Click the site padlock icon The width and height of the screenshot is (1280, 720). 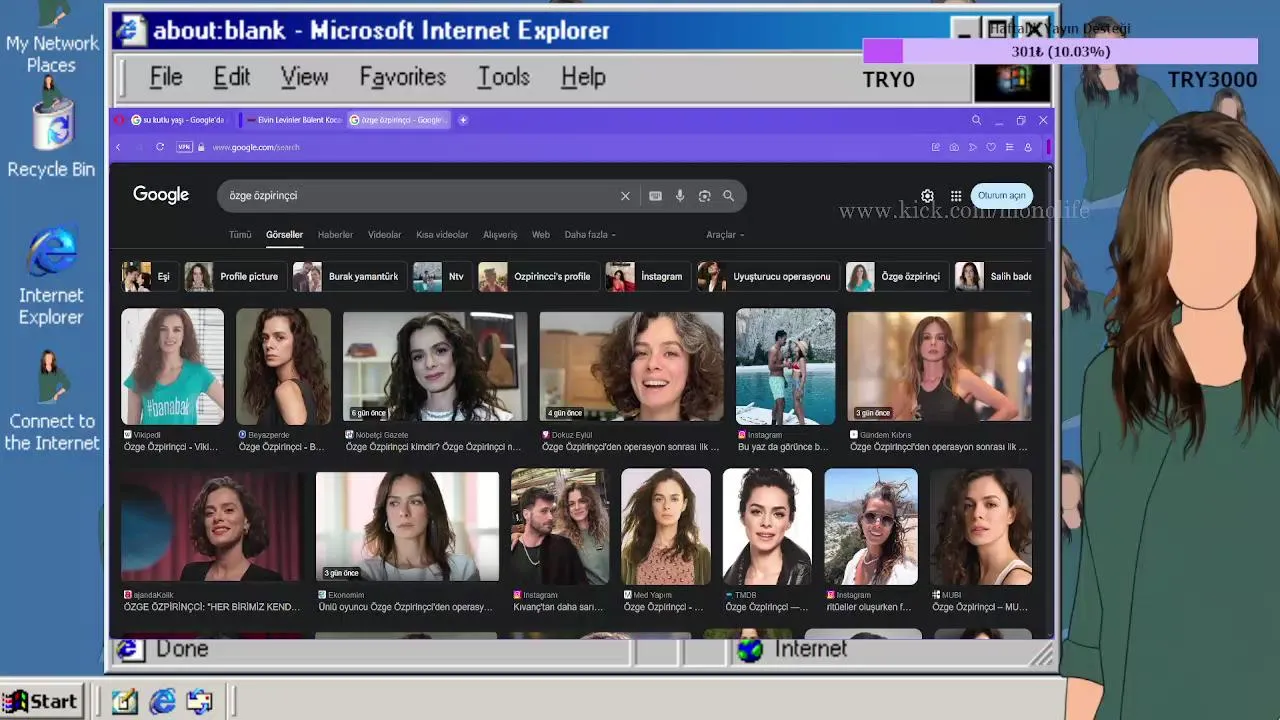pyautogui.click(x=201, y=147)
